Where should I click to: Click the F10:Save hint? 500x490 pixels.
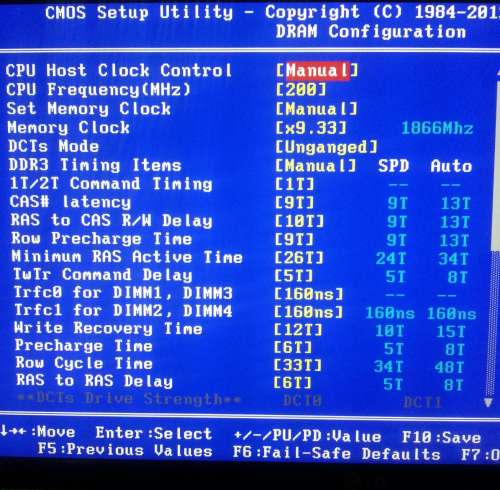pos(441,437)
